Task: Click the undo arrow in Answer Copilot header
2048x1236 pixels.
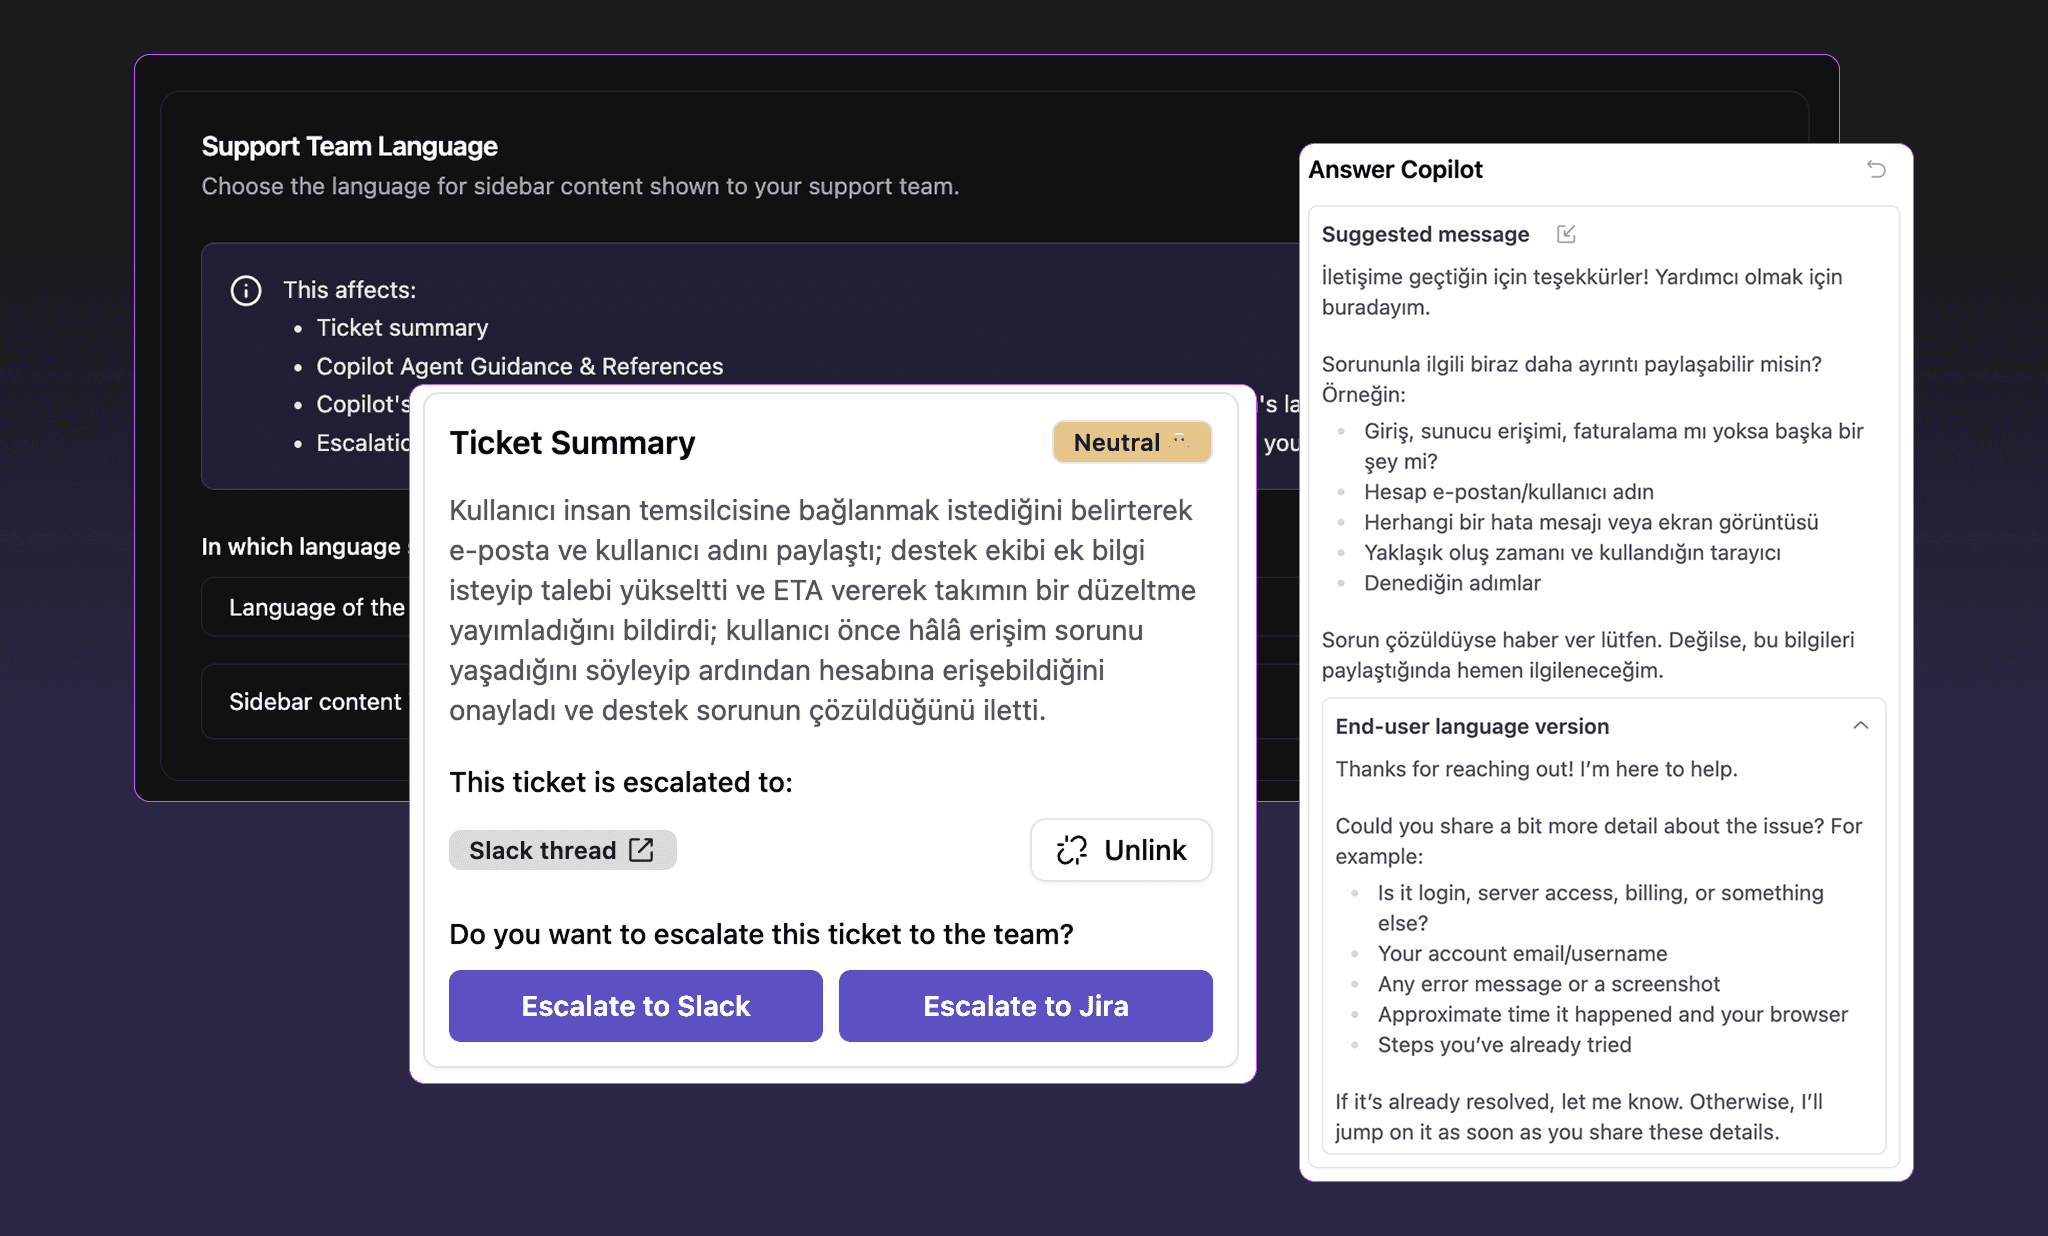Action: [1877, 170]
